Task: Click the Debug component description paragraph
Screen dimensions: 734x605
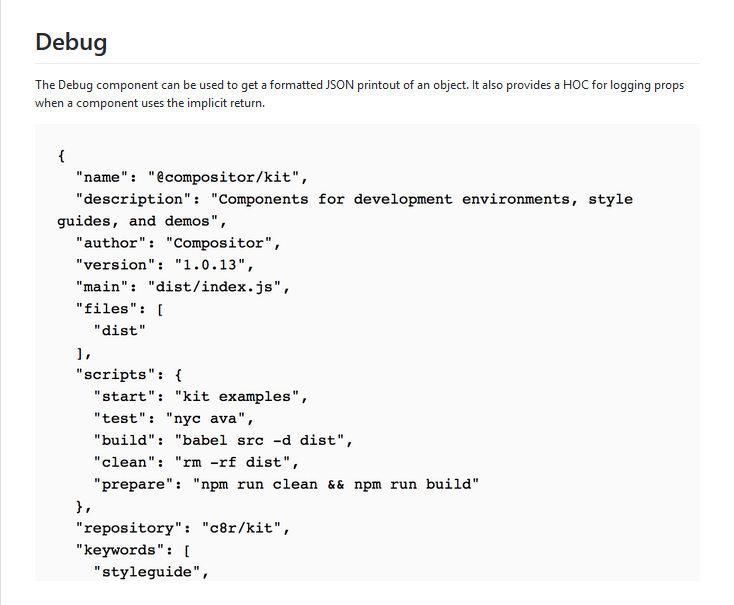Action: 359,94
